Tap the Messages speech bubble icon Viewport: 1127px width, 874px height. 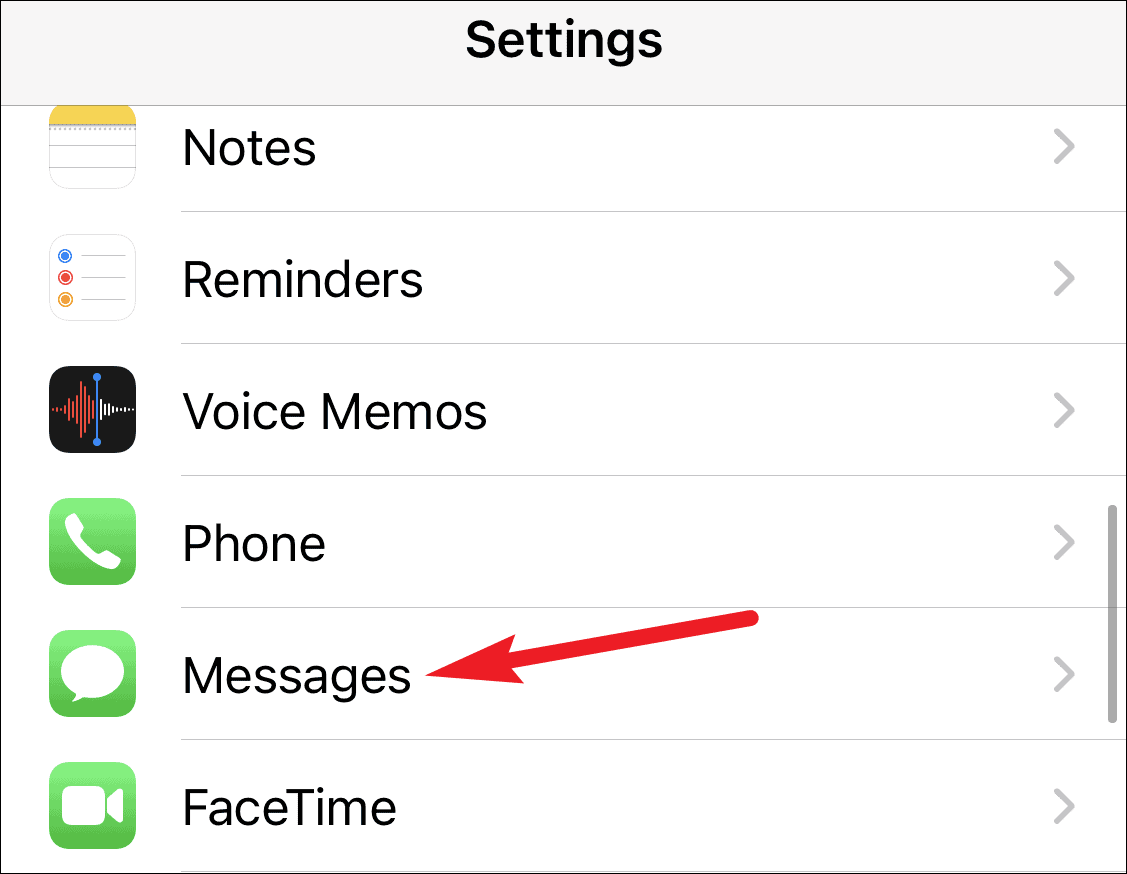(x=92, y=673)
